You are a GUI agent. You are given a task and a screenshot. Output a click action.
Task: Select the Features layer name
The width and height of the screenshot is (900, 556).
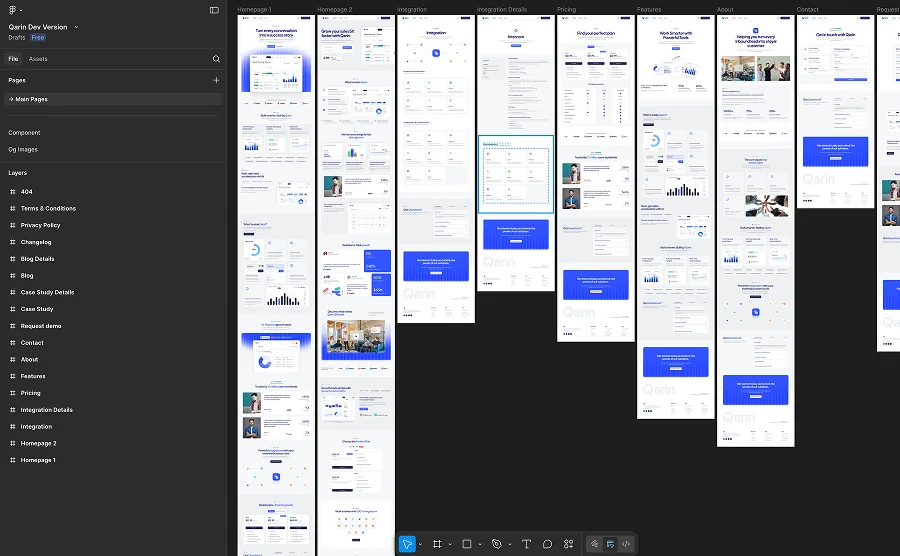click(33, 376)
